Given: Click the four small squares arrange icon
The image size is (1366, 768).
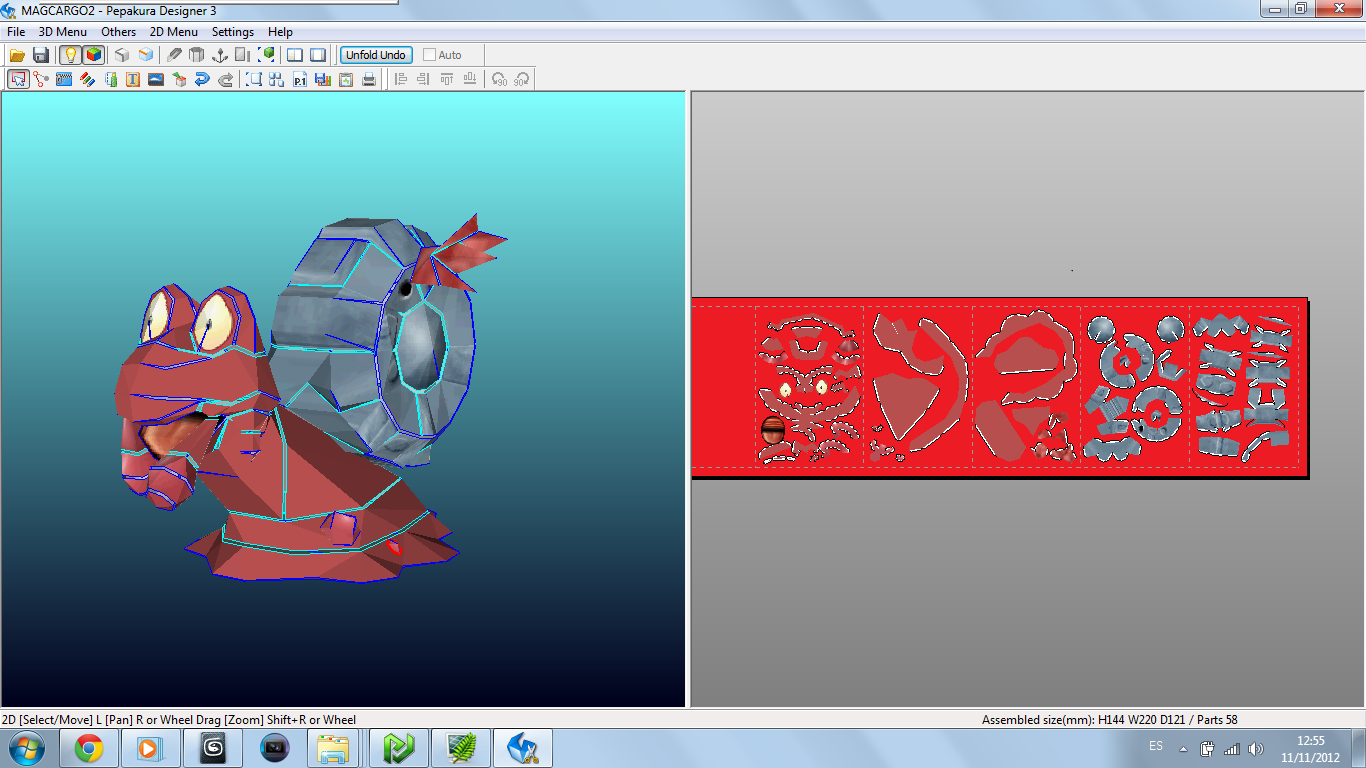Looking at the screenshot, I should pyautogui.click(x=277, y=79).
